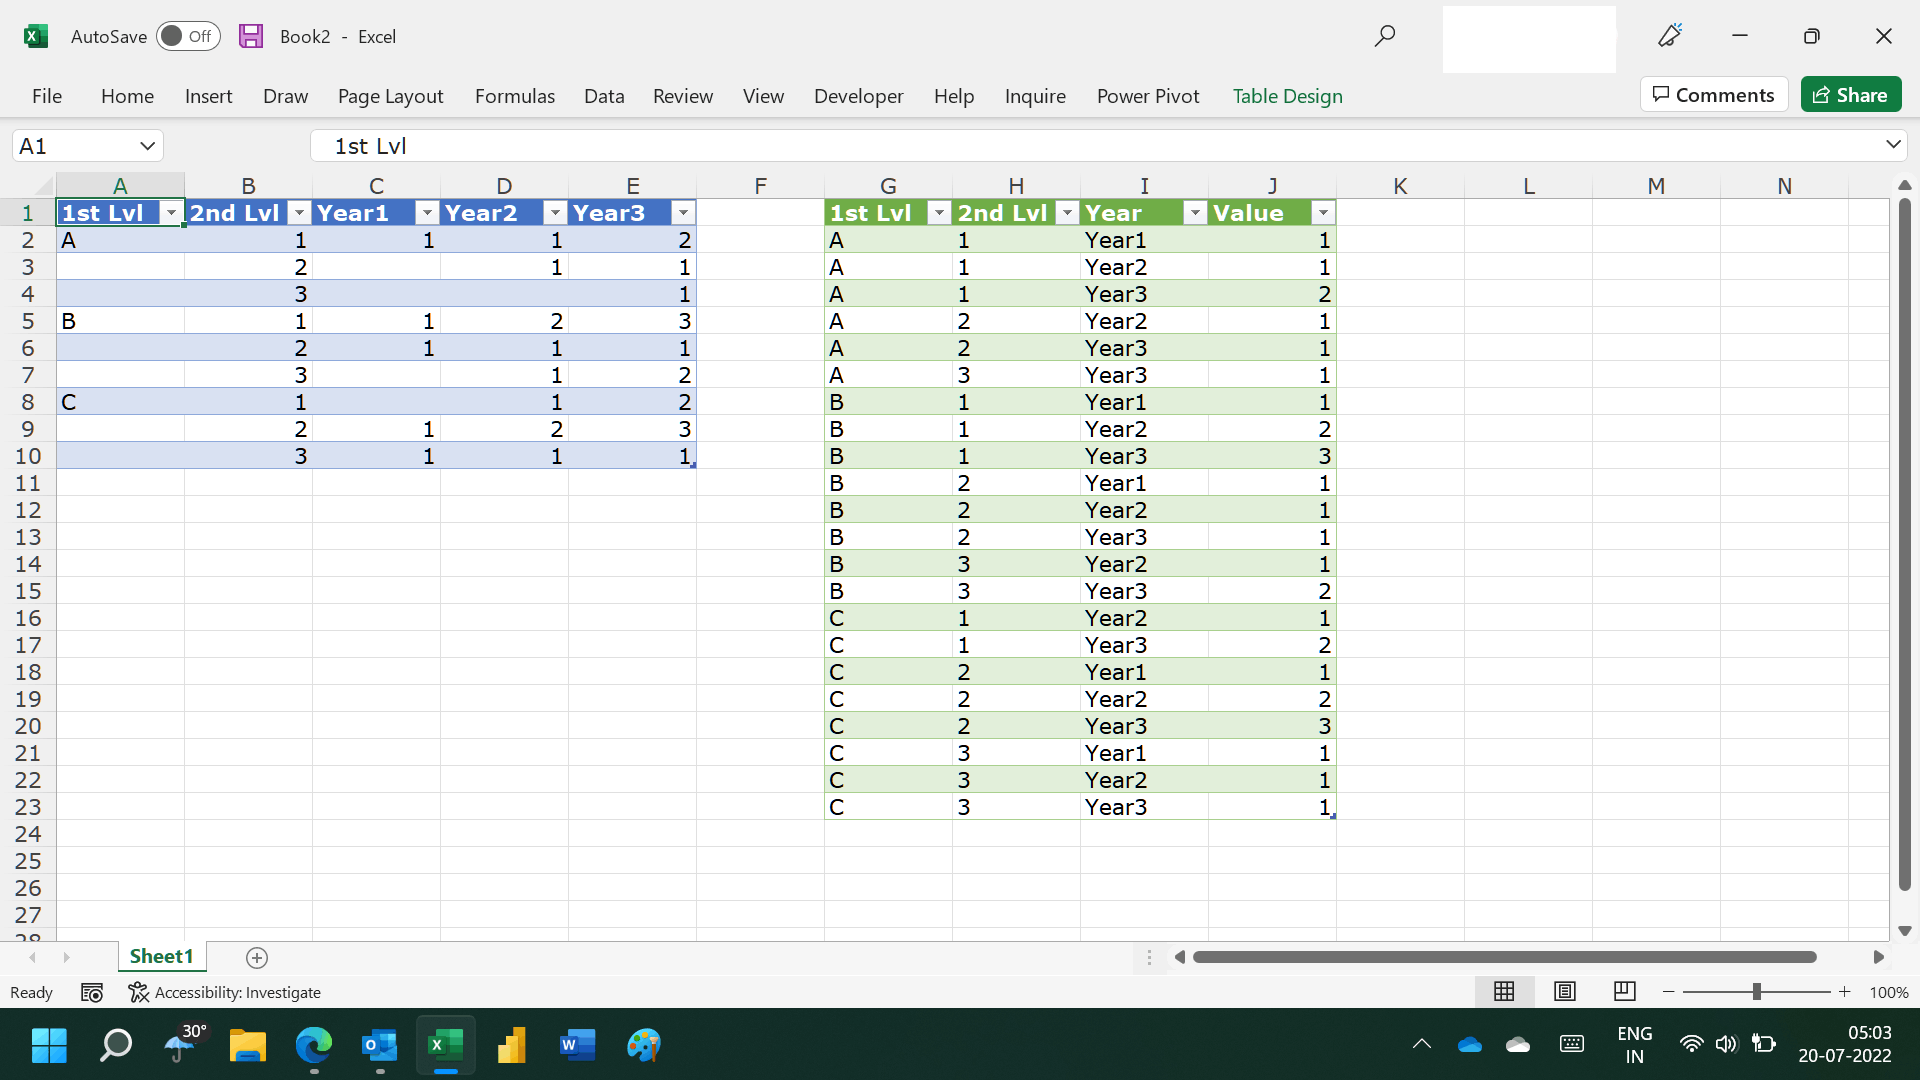Click the macro recording status bar icon

pos(92,992)
